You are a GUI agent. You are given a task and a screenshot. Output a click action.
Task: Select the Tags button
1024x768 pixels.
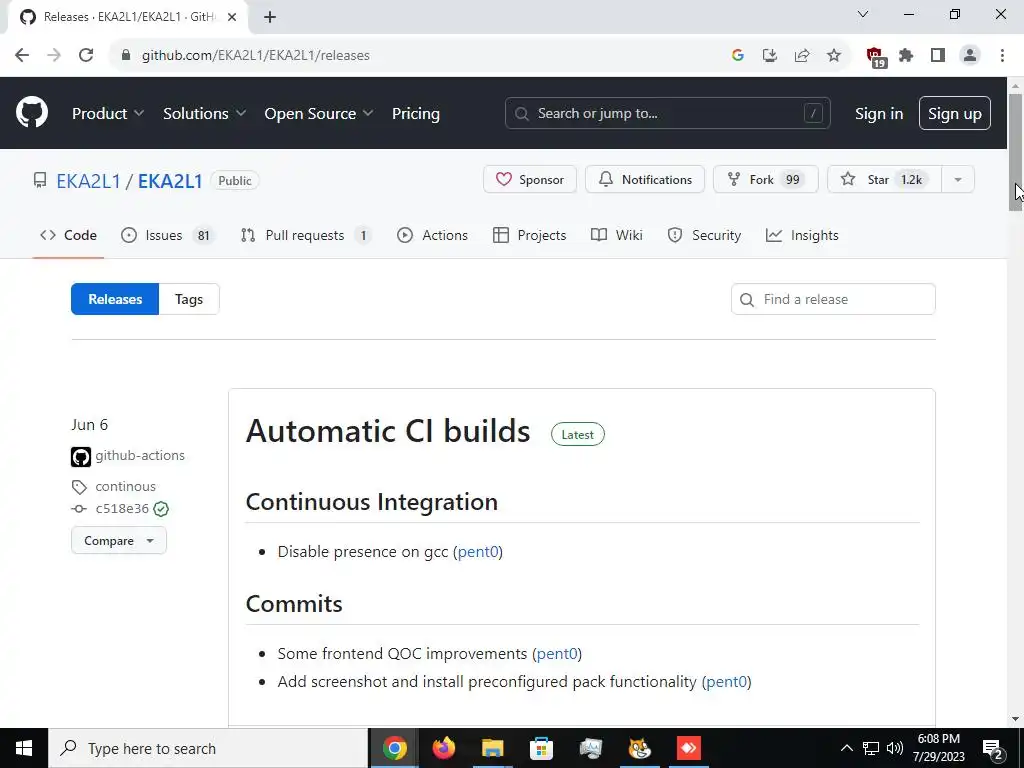(x=189, y=299)
